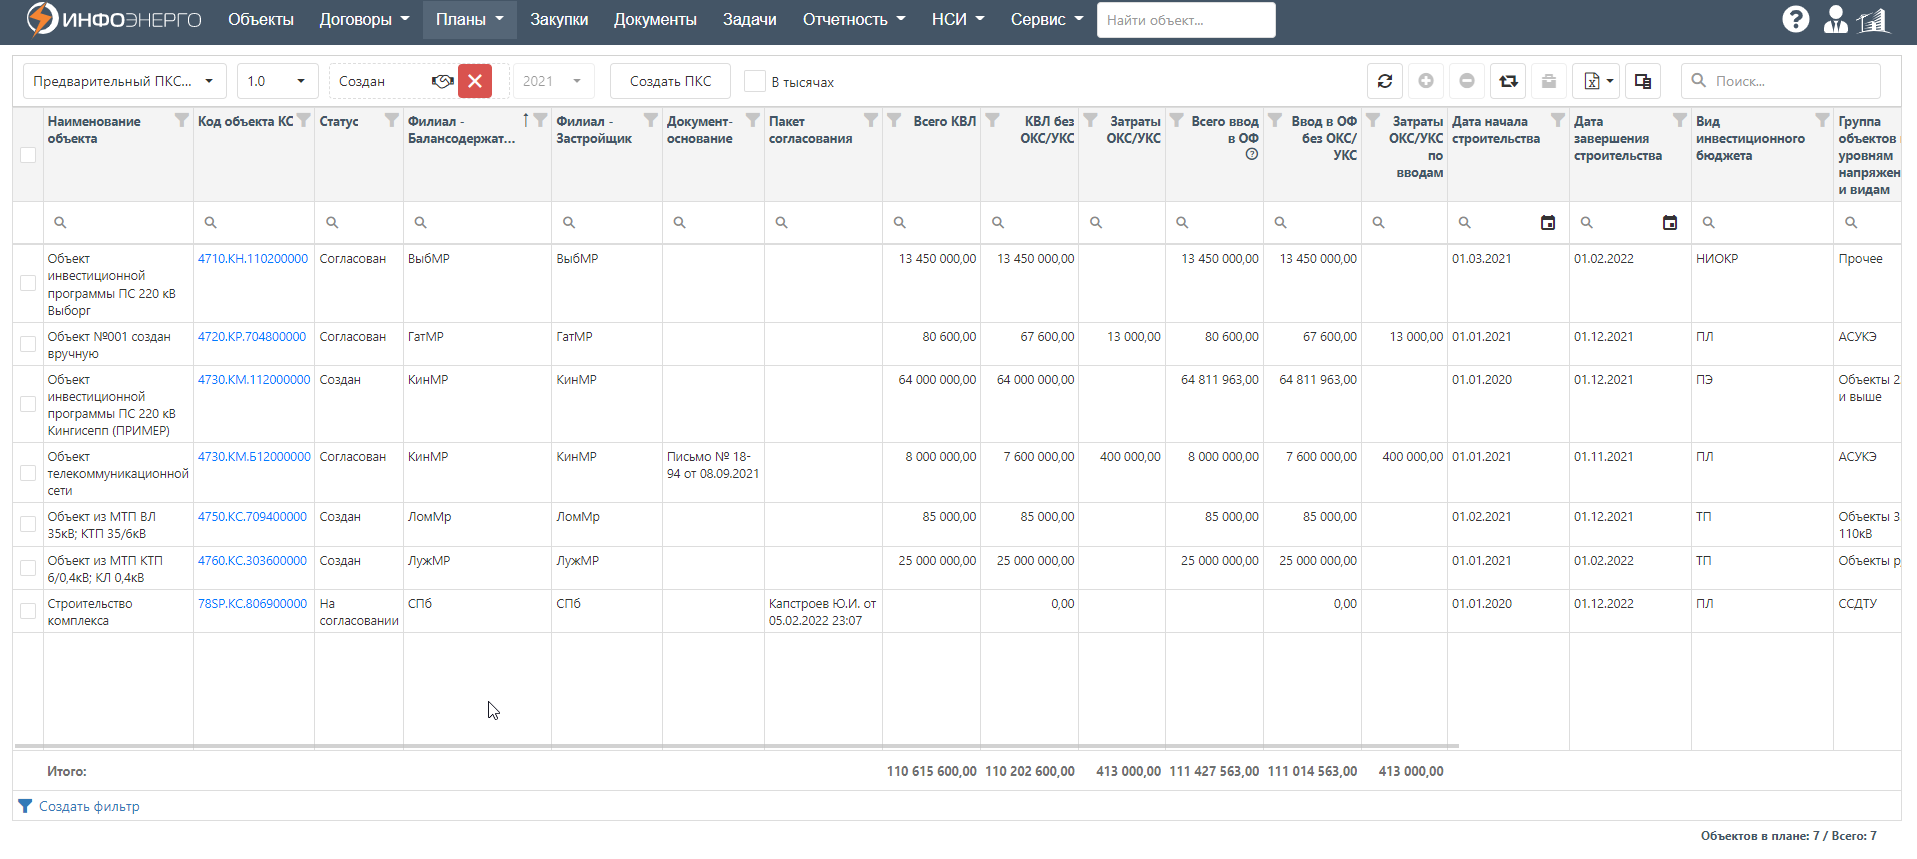Viewport: 1917px width, 859px height.
Task: Open filter for Пакет согласования column
Action: (871, 120)
